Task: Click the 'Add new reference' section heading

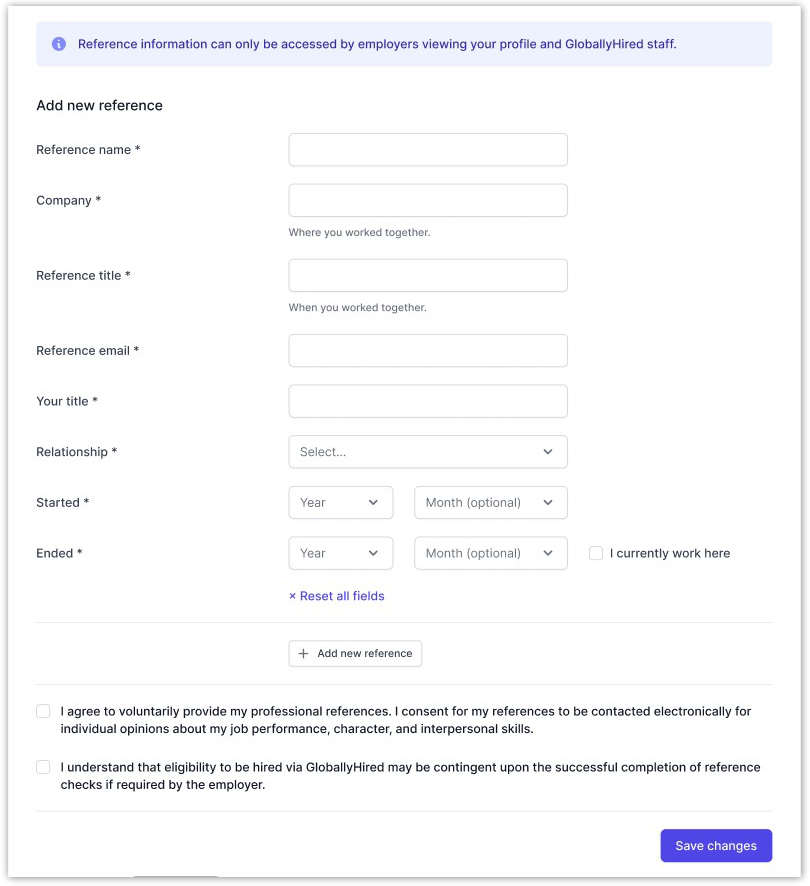Action: 99,106
